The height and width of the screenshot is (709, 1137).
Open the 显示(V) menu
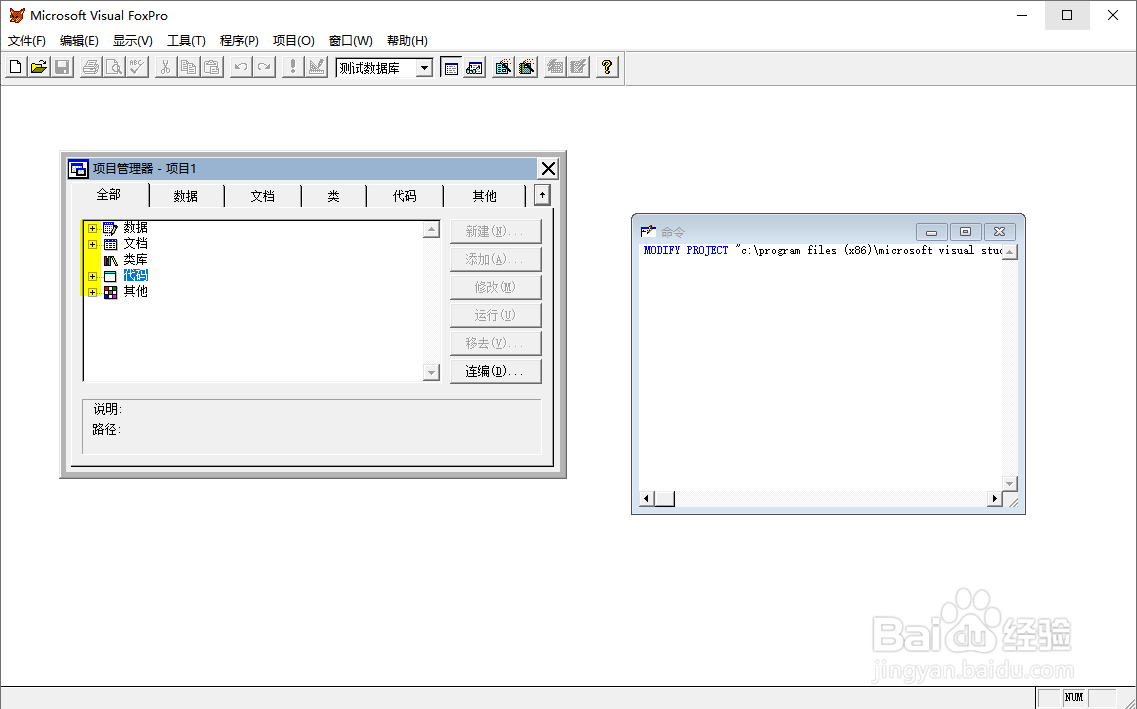point(133,41)
